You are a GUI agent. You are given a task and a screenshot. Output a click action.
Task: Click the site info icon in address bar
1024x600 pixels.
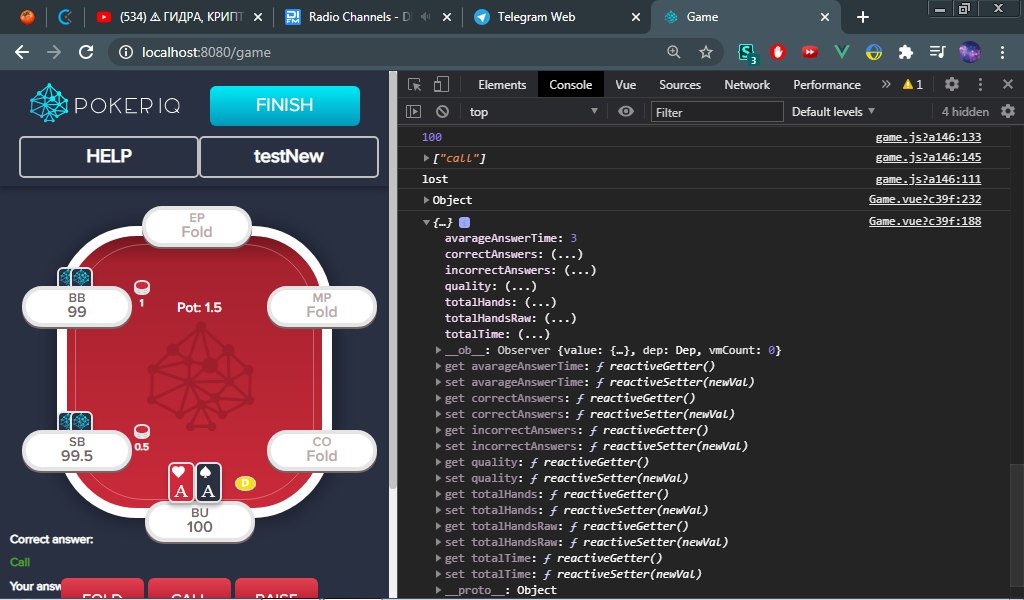(126, 52)
